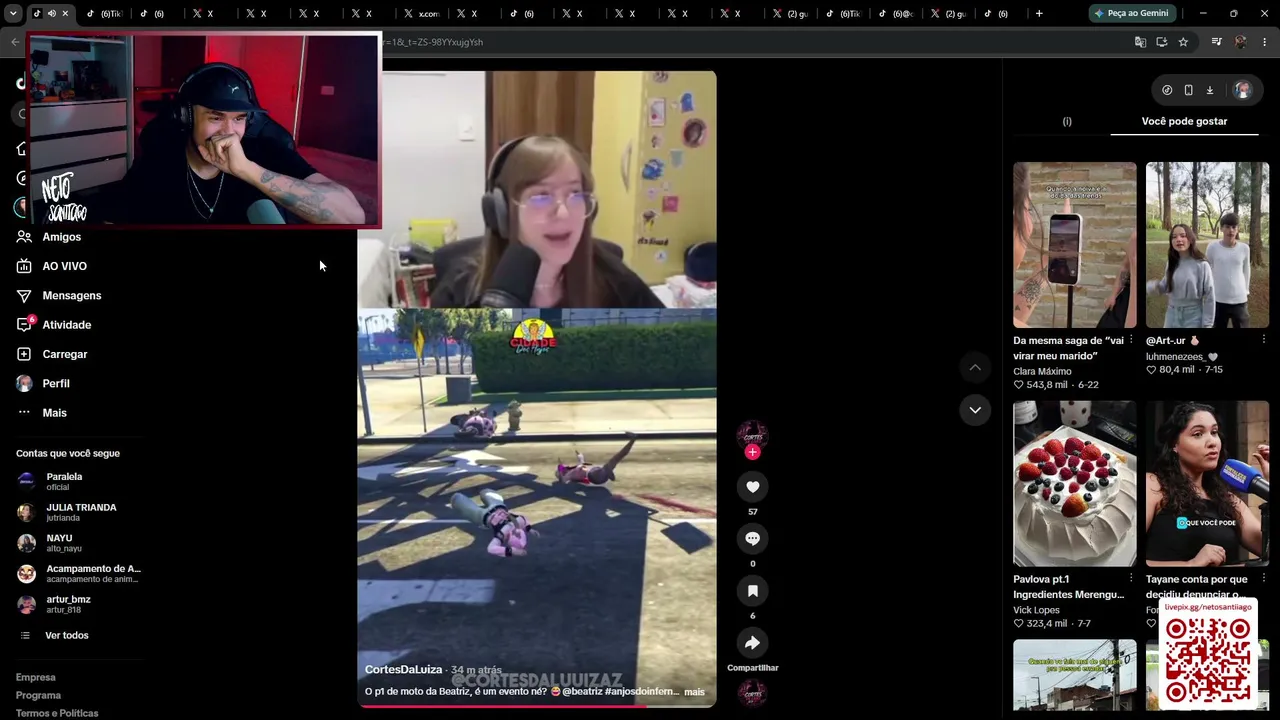Screen dimensions: 1280x720
Task: Switch to the 'Você pode gostar' tab
Action: (x=1184, y=121)
